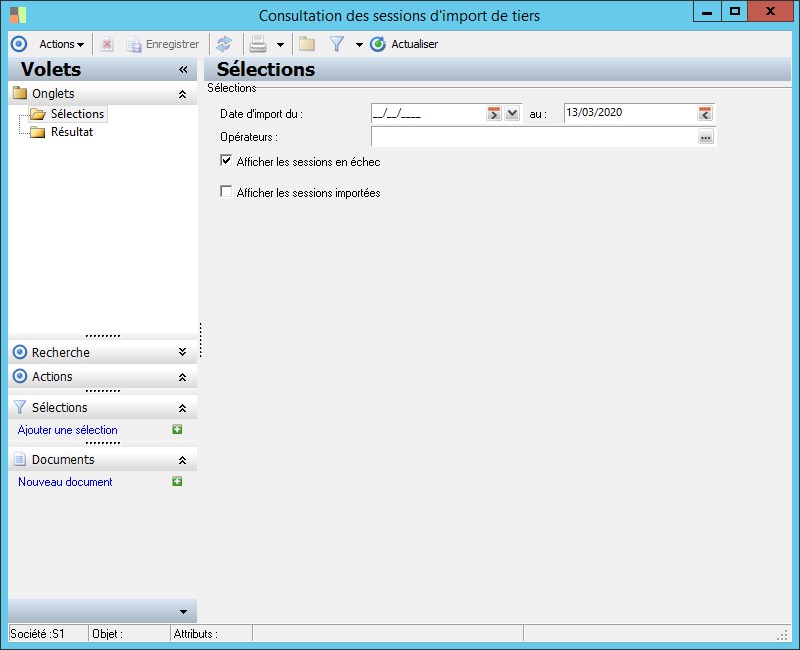800x650 pixels.
Task: Uncheck Afficher les sessions en échec
Action: point(226,161)
